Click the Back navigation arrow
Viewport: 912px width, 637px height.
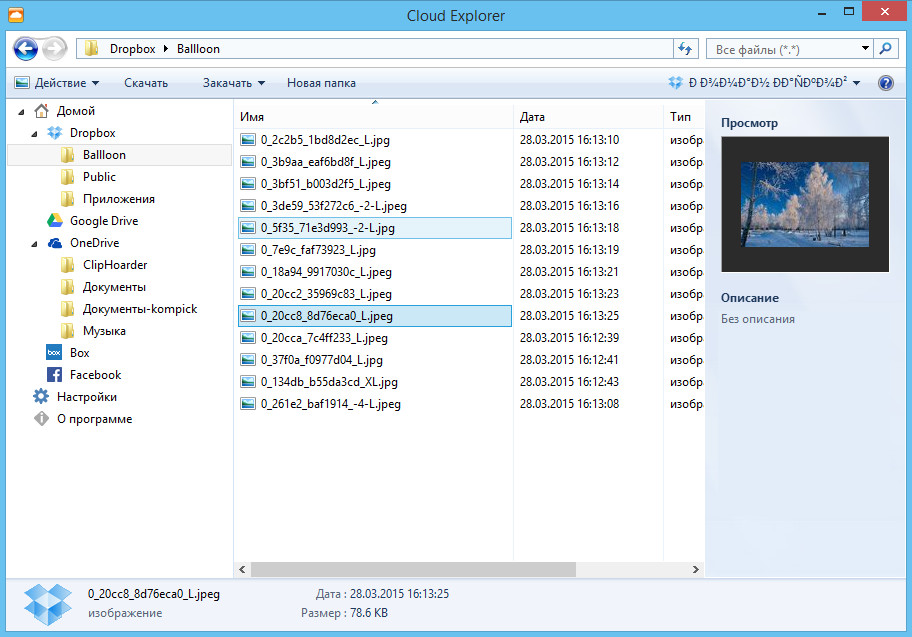[x=26, y=49]
